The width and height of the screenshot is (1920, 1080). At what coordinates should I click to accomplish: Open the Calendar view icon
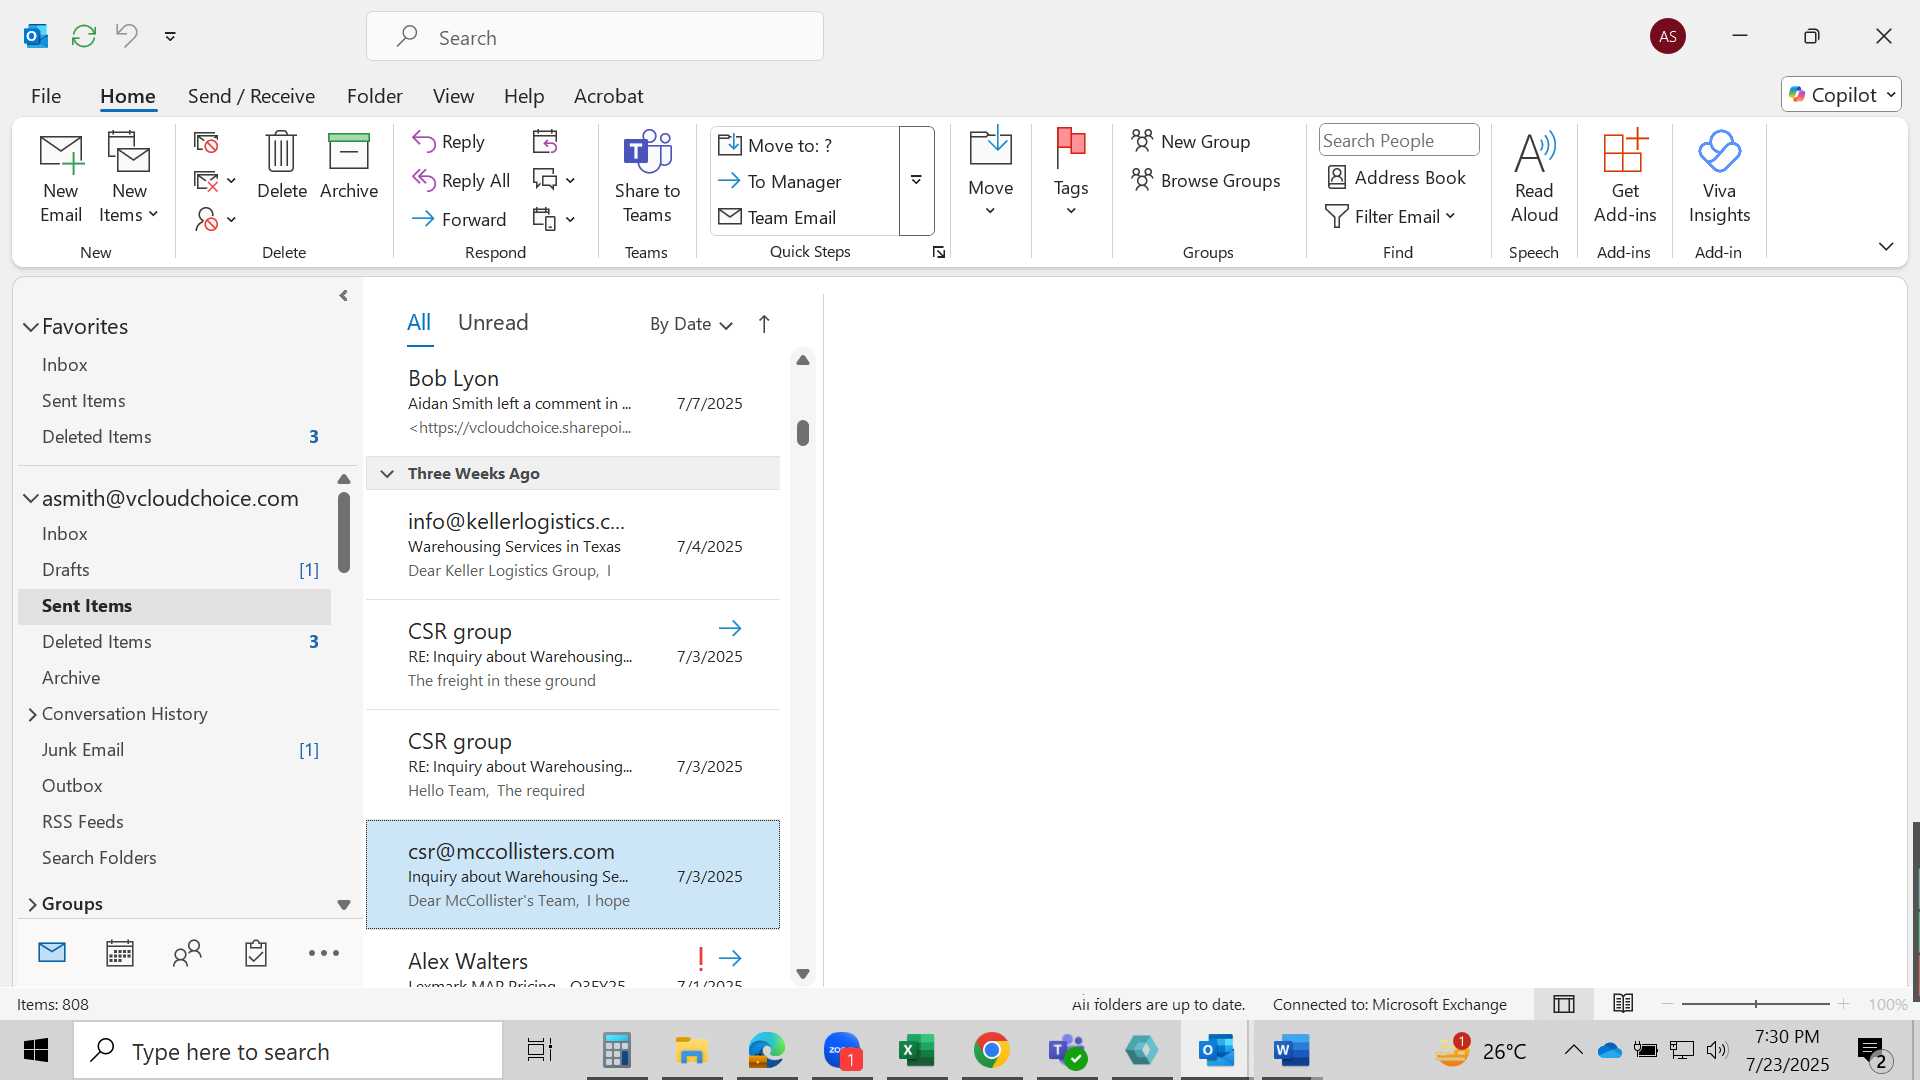pyautogui.click(x=120, y=953)
